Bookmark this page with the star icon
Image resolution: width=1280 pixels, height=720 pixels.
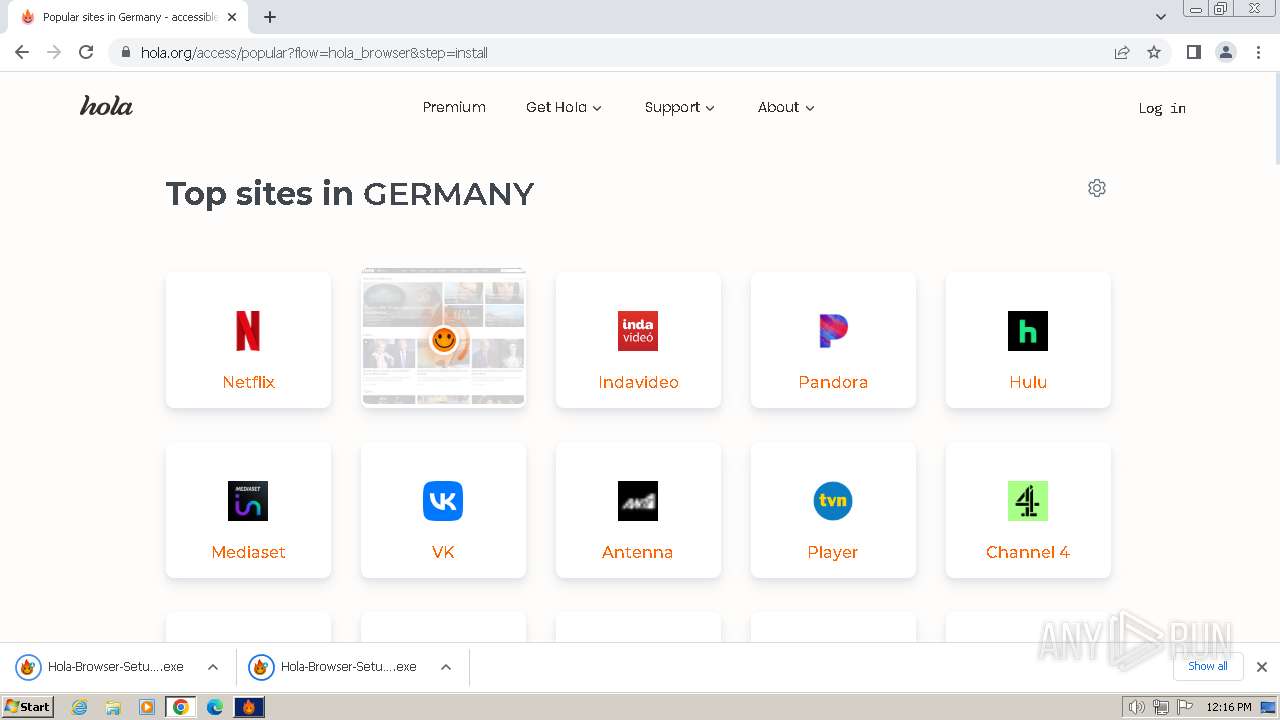[1154, 52]
